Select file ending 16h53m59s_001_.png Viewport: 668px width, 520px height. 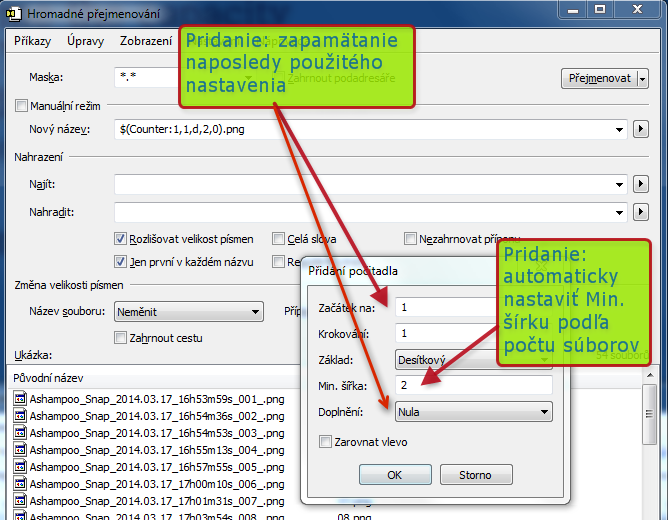157,399
